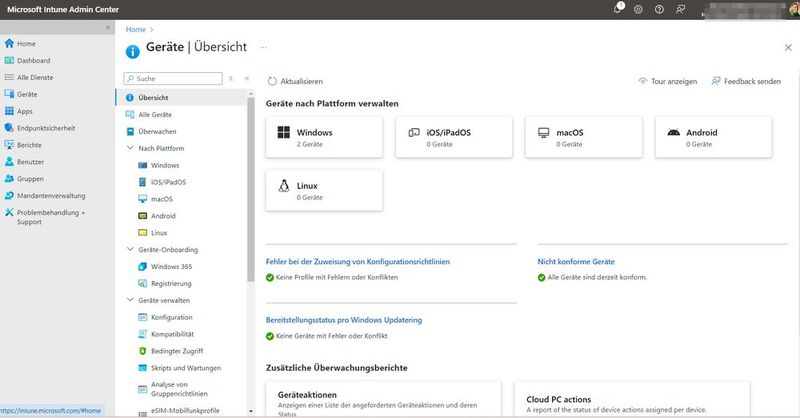Click the Analyse von Gruppenrichtlinien icon
Image resolution: width=800 pixels, height=418 pixels.
[142, 389]
